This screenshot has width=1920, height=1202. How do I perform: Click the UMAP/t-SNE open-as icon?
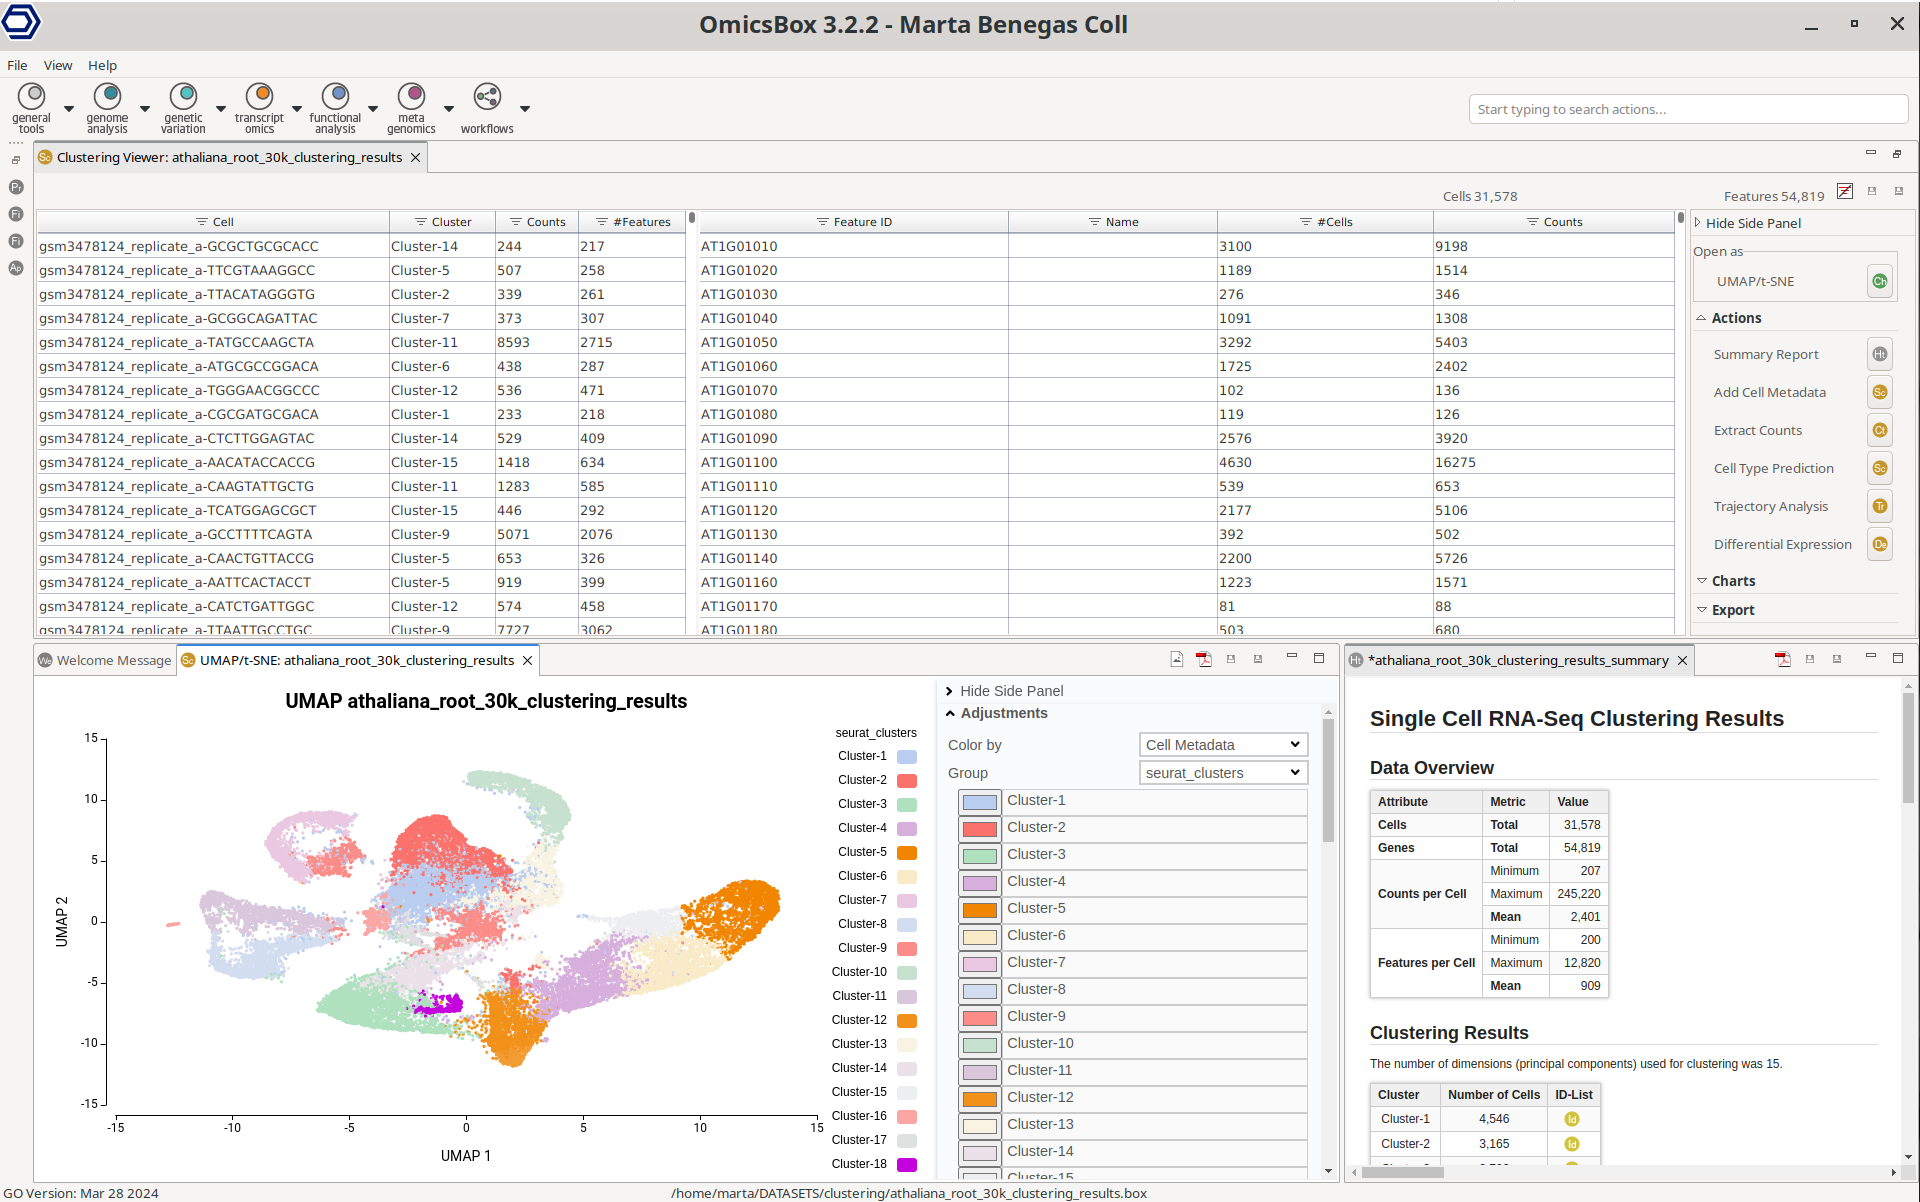1880,281
